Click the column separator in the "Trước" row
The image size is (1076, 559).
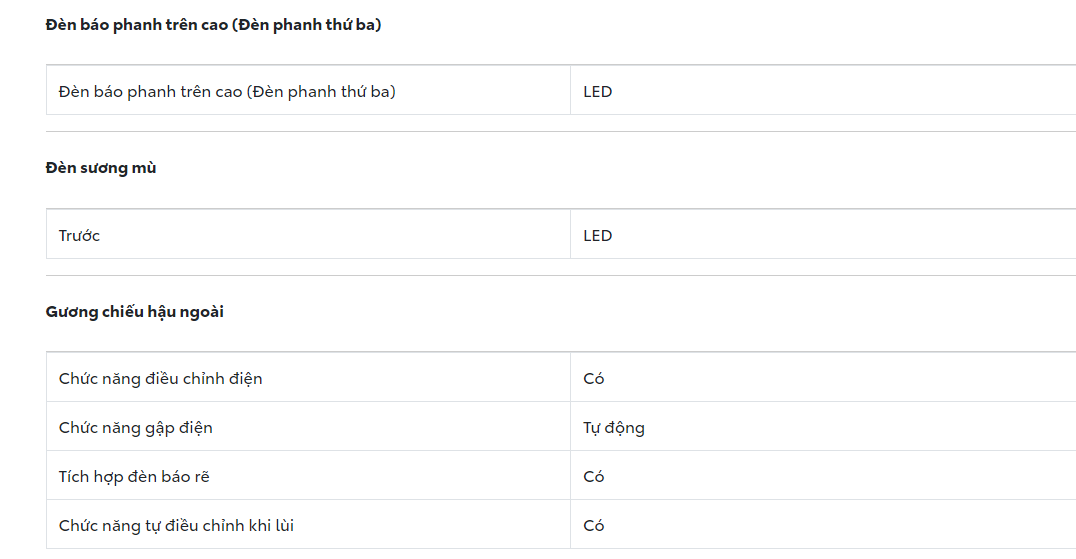pos(570,236)
